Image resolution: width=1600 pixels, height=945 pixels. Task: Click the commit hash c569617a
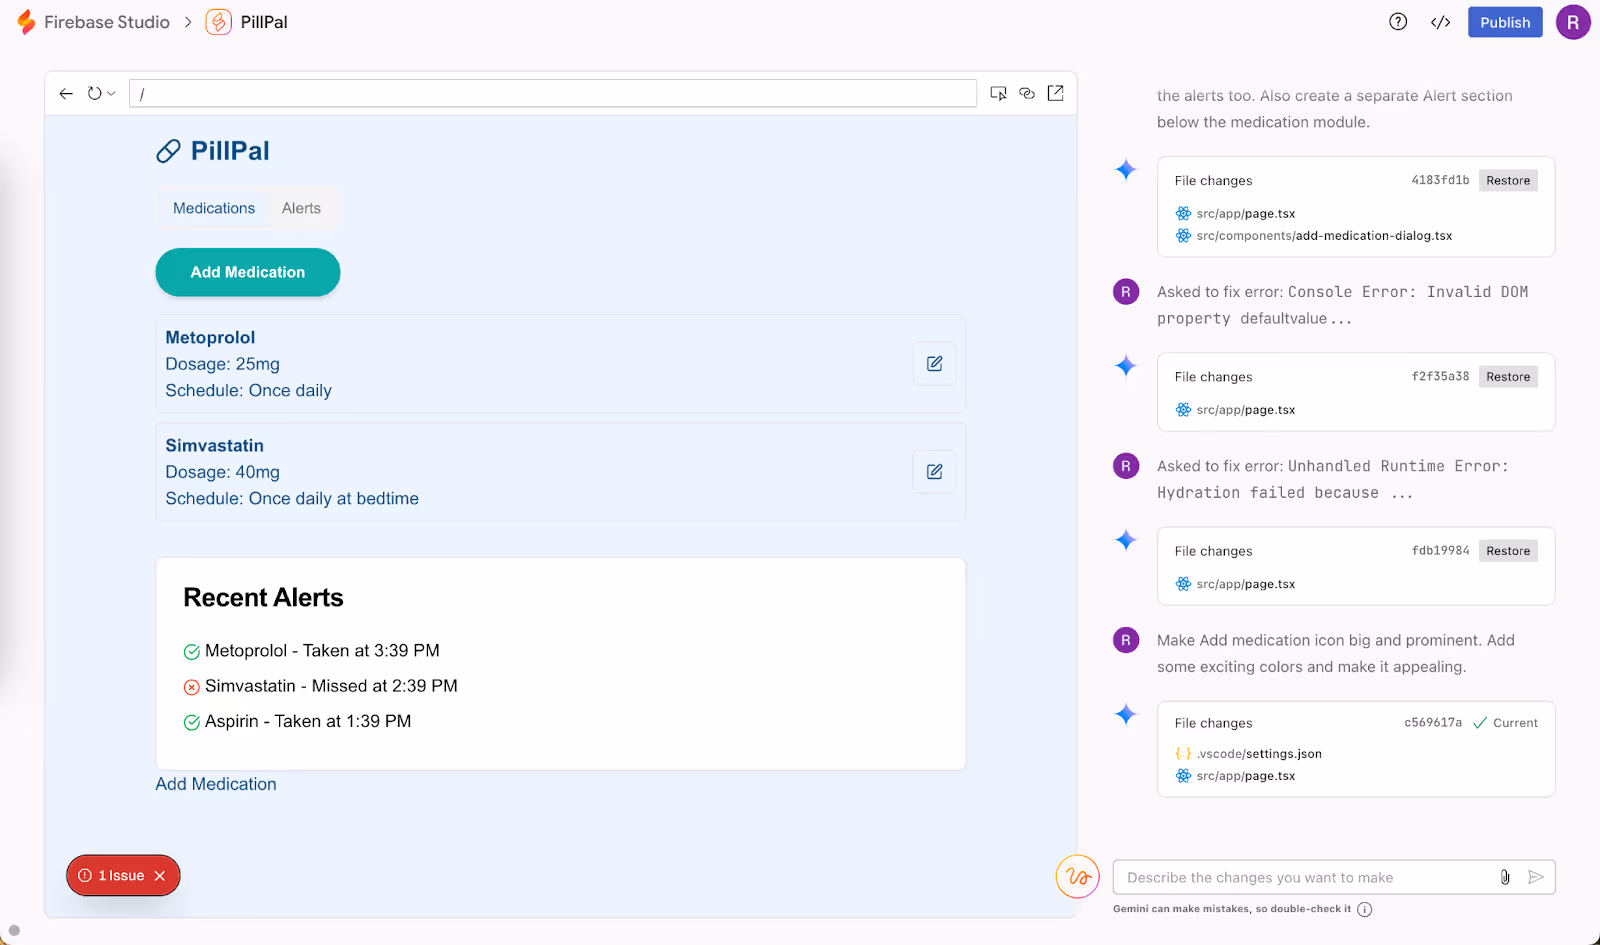pos(1433,722)
